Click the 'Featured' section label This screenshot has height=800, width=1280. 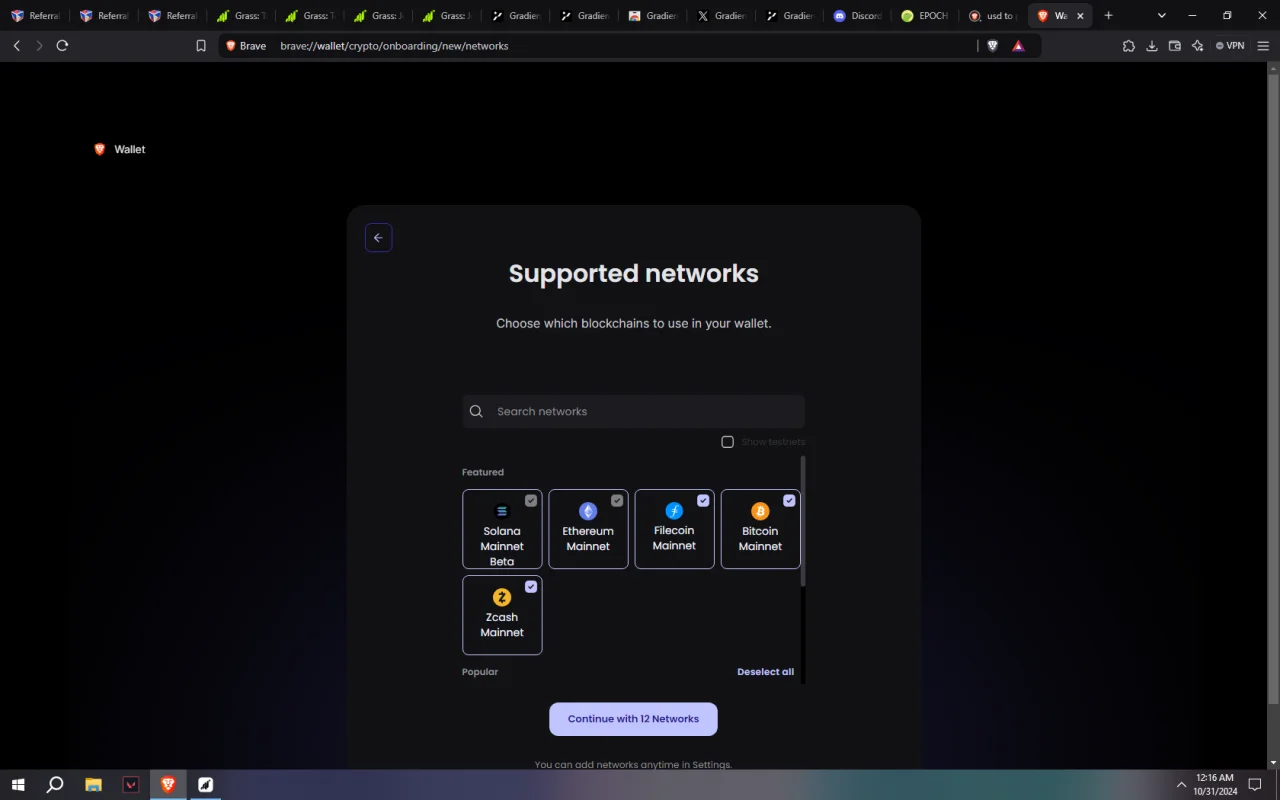click(x=483, y=472)
